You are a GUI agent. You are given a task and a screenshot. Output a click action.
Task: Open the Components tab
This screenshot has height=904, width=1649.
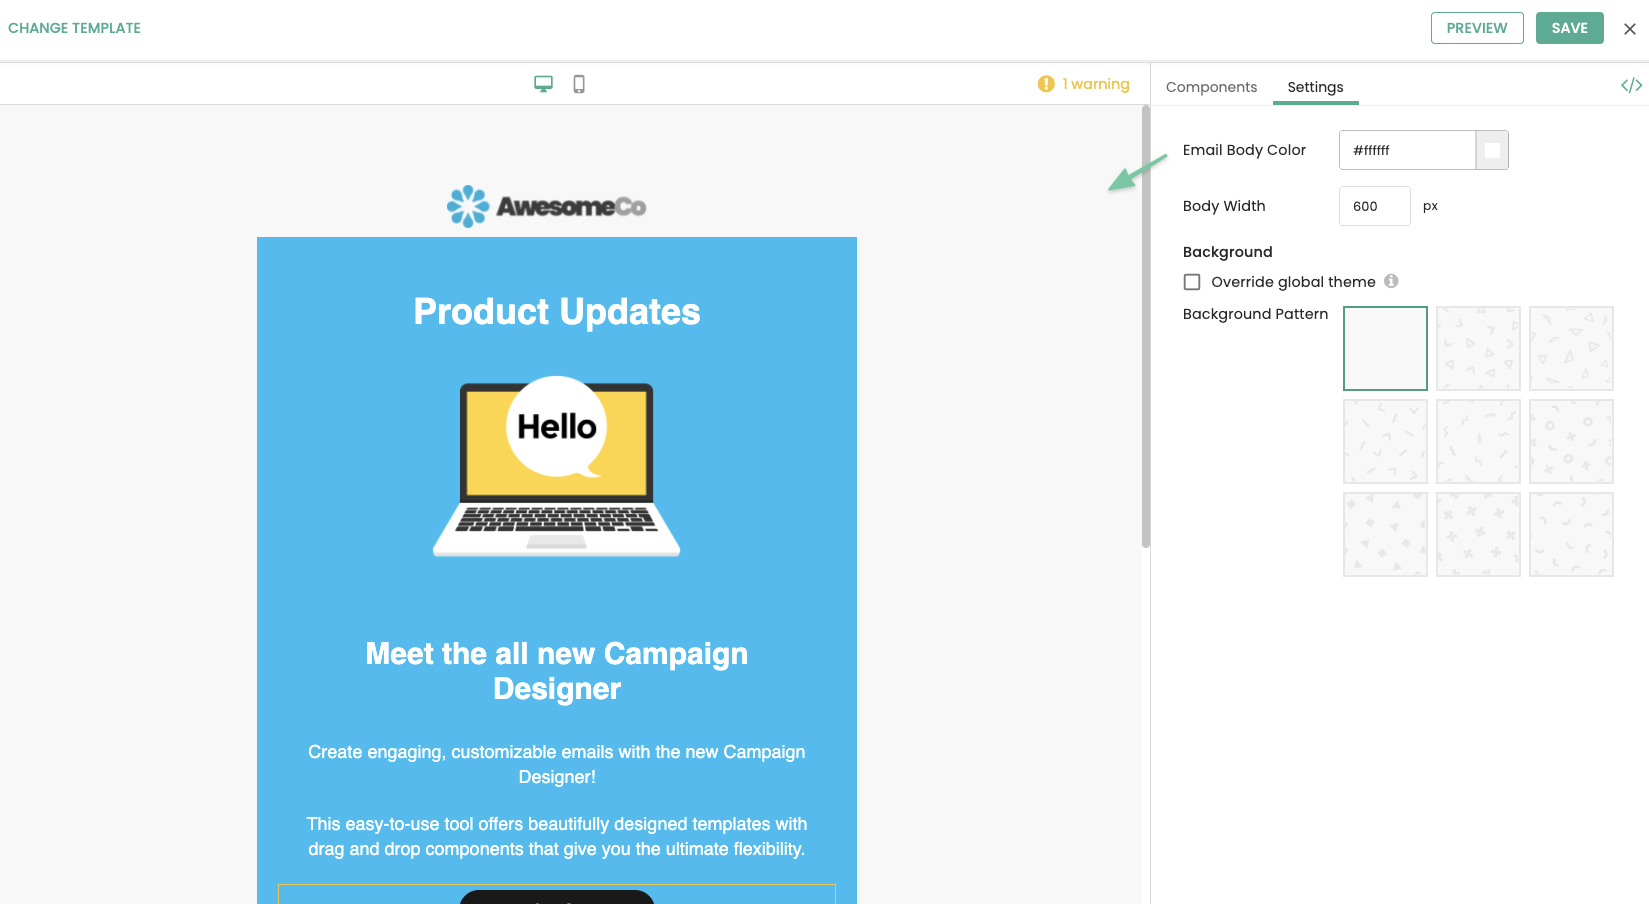(1211, 87)
